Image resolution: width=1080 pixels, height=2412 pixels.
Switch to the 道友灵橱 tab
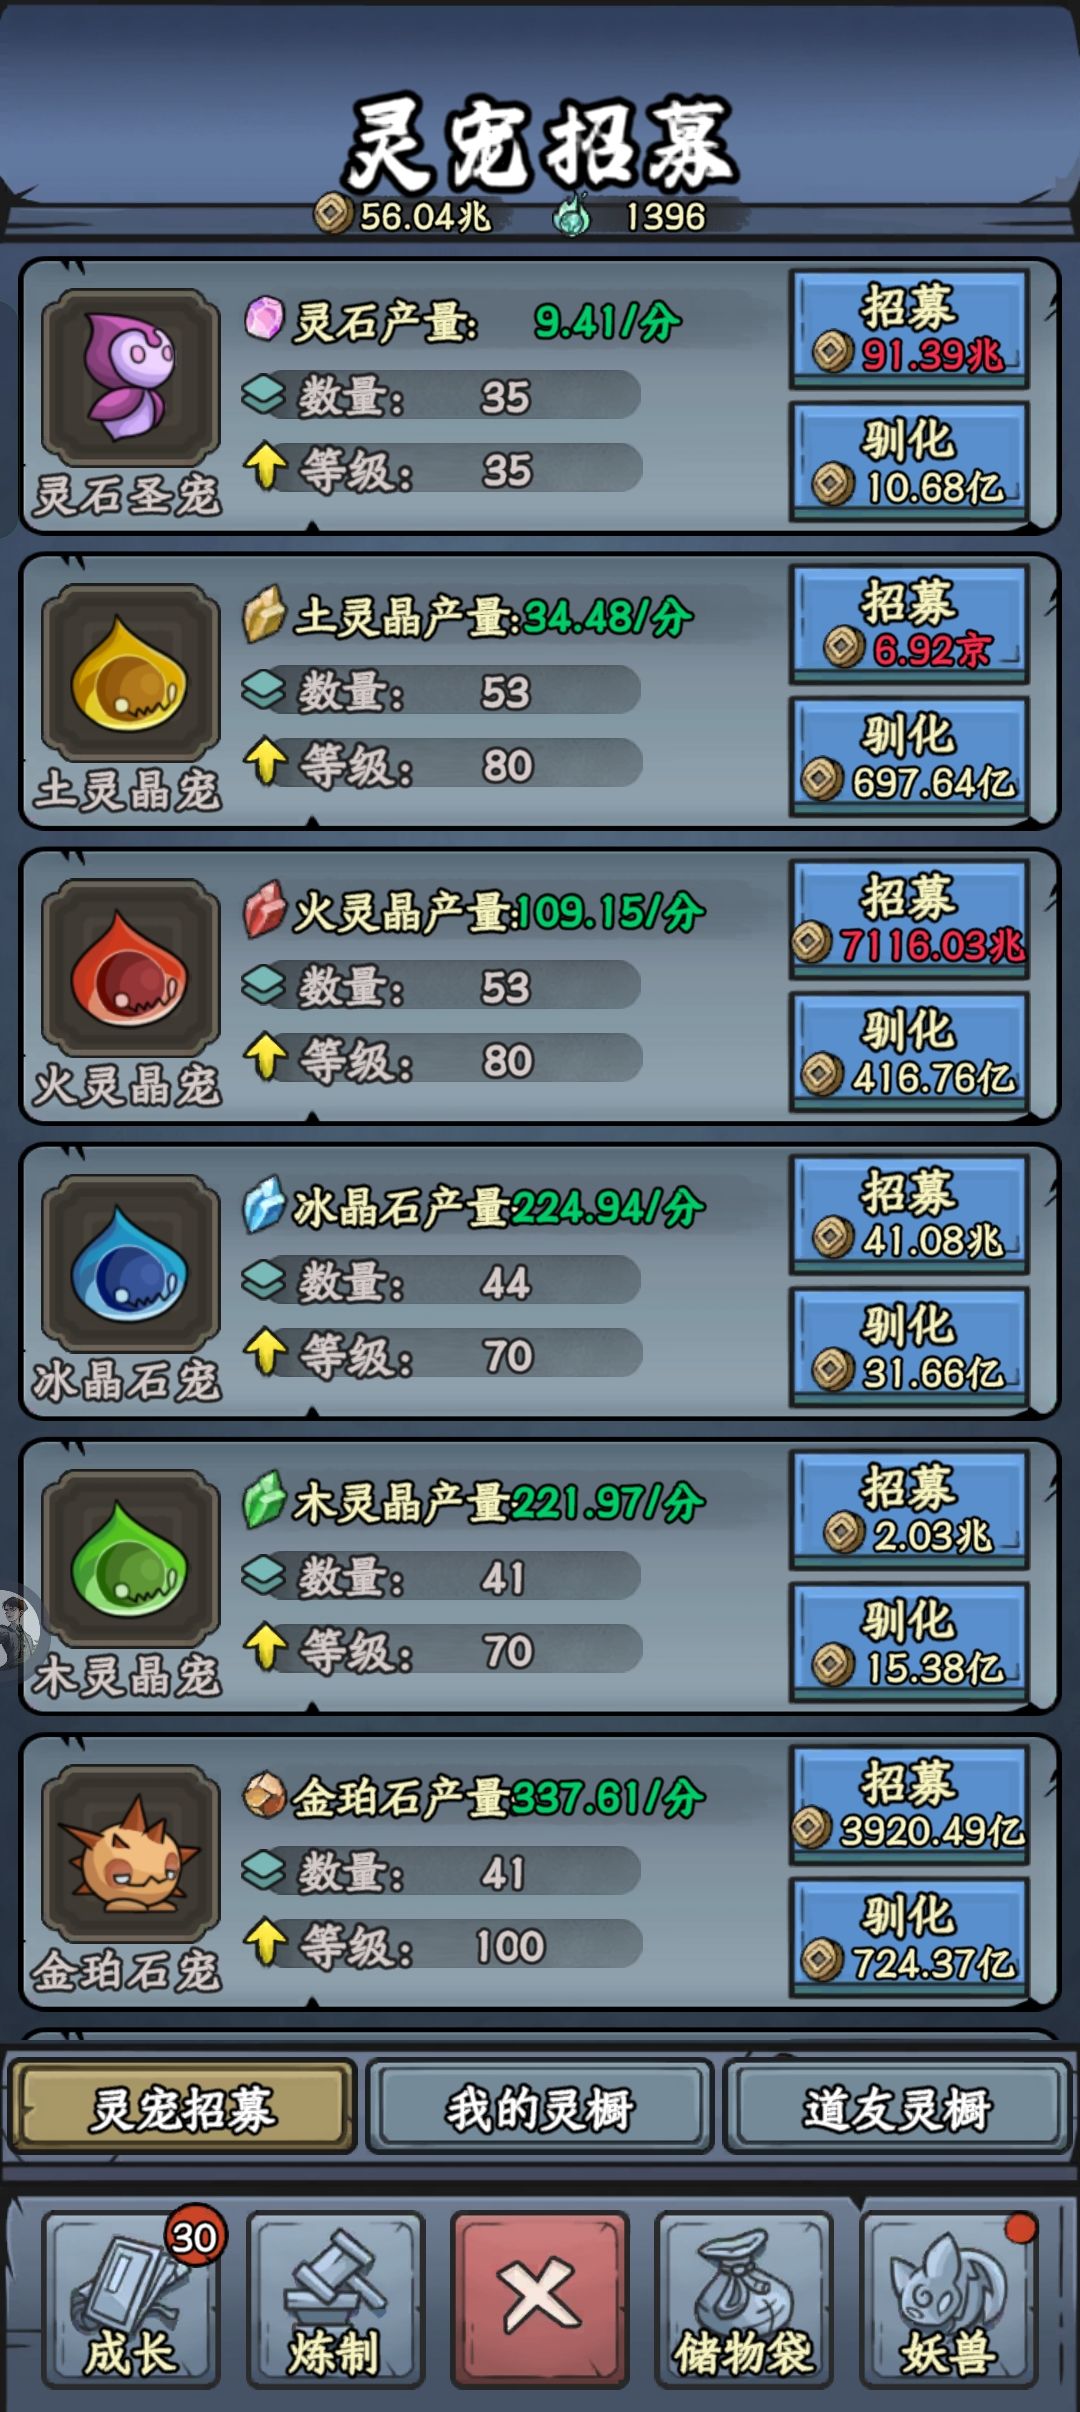tap(898, 2107)
